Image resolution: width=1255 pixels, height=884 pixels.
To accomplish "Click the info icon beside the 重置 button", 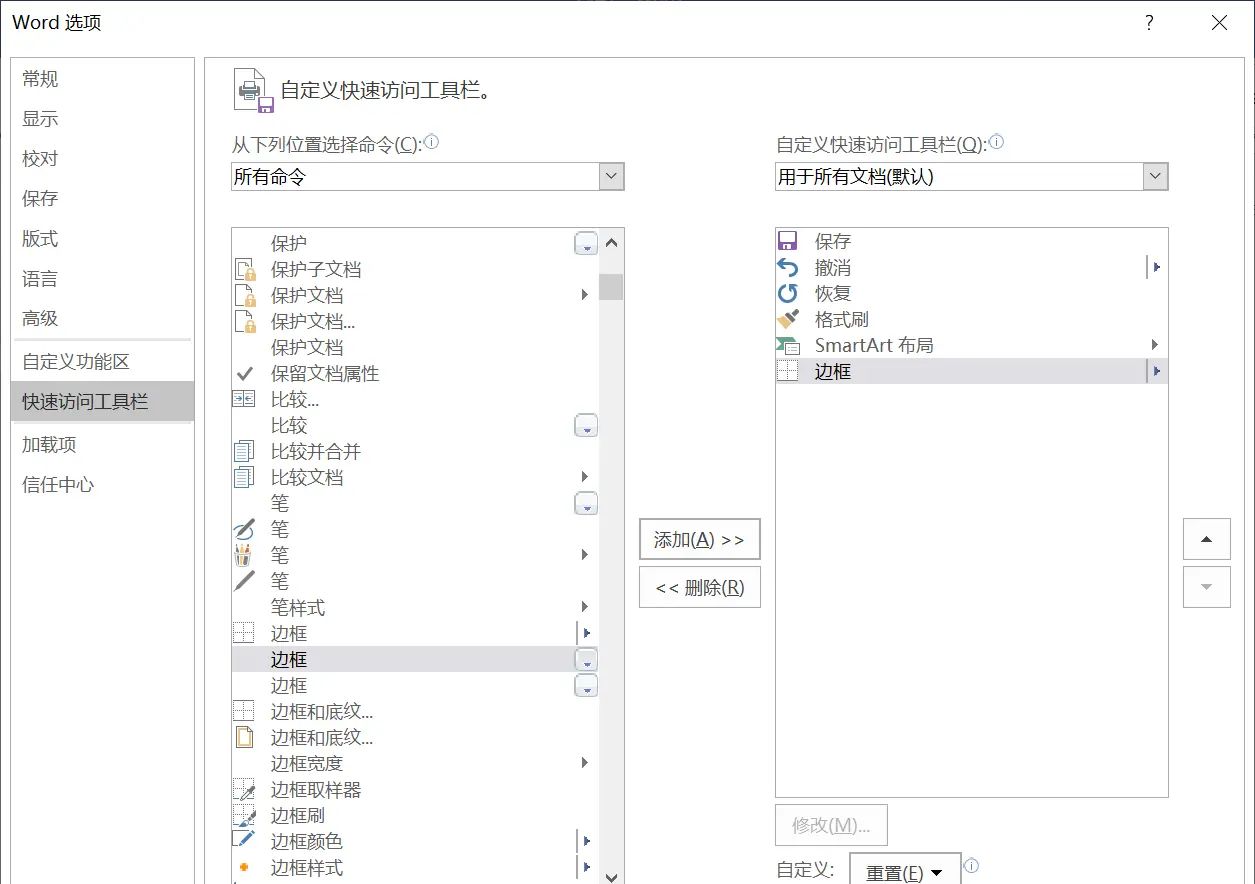I will tap(971, 866).
